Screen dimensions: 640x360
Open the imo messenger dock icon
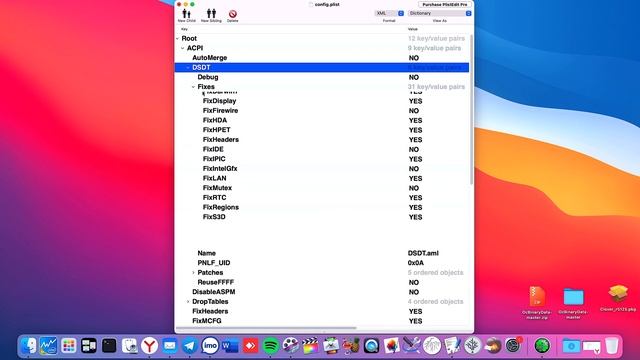pos(210,346)
